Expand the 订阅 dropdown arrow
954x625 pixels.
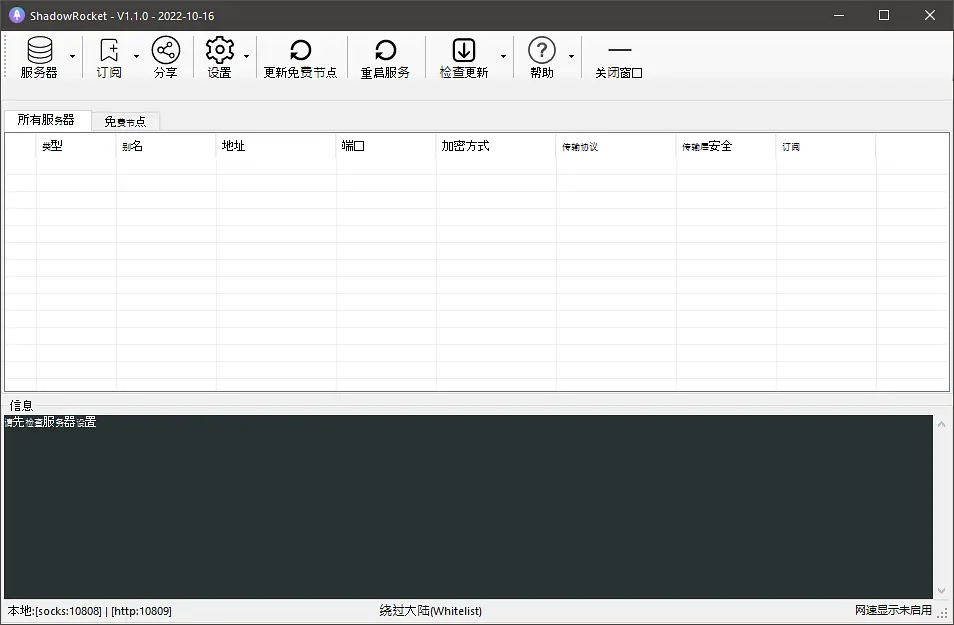click(x=136, y=57)
